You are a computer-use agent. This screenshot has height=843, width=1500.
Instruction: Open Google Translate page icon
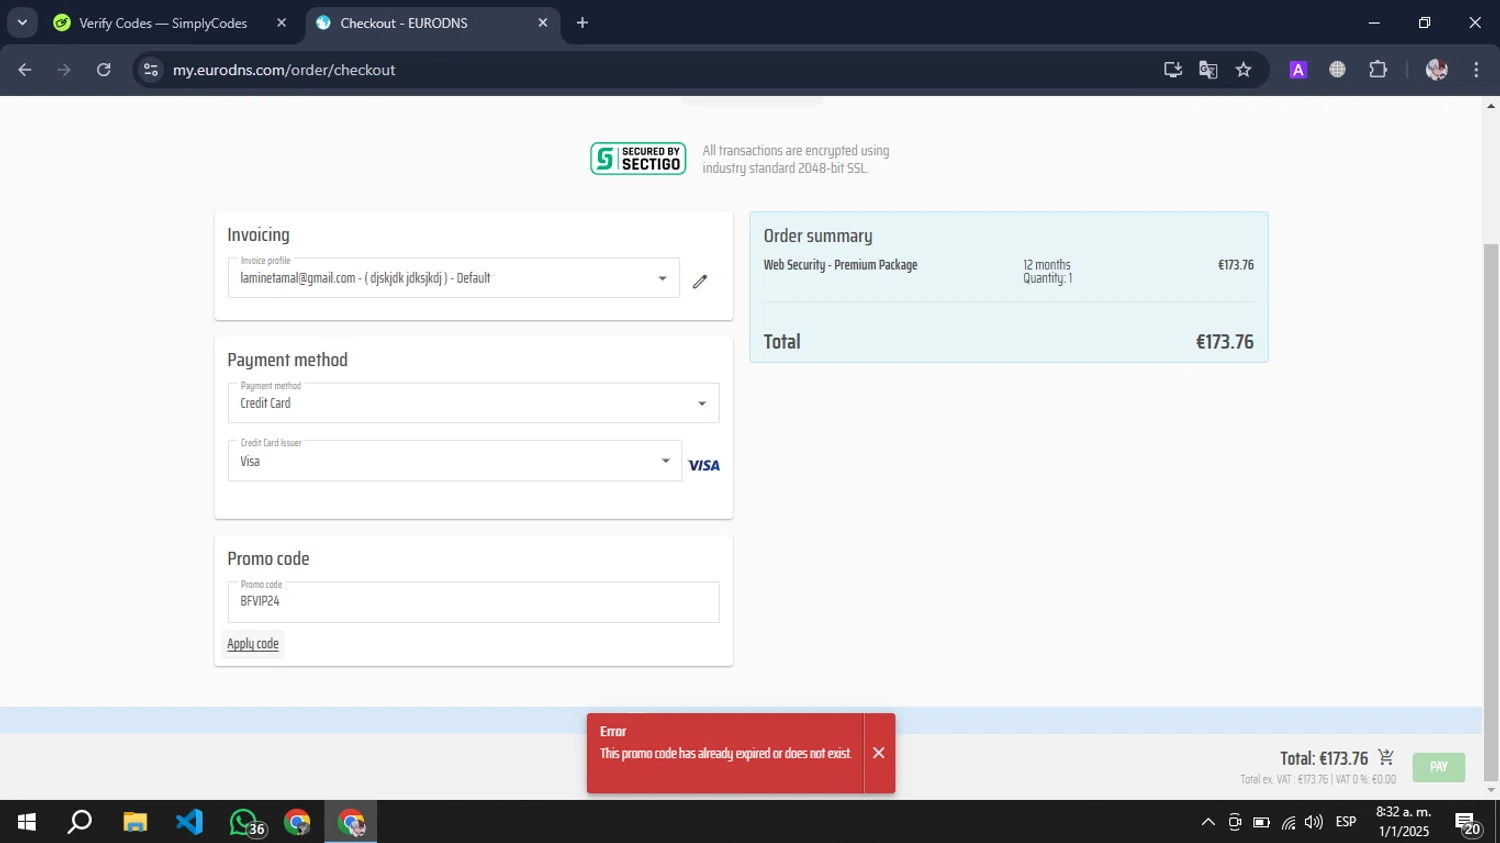point(1208,70)
